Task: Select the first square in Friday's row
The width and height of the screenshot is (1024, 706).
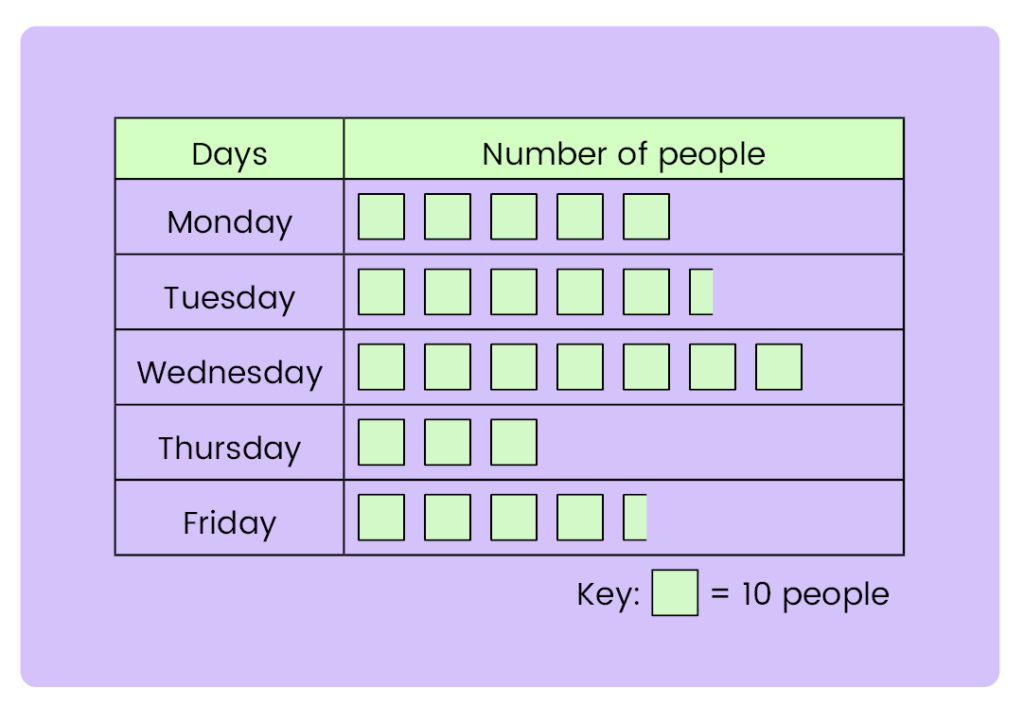Action: [x=381, y=517]
